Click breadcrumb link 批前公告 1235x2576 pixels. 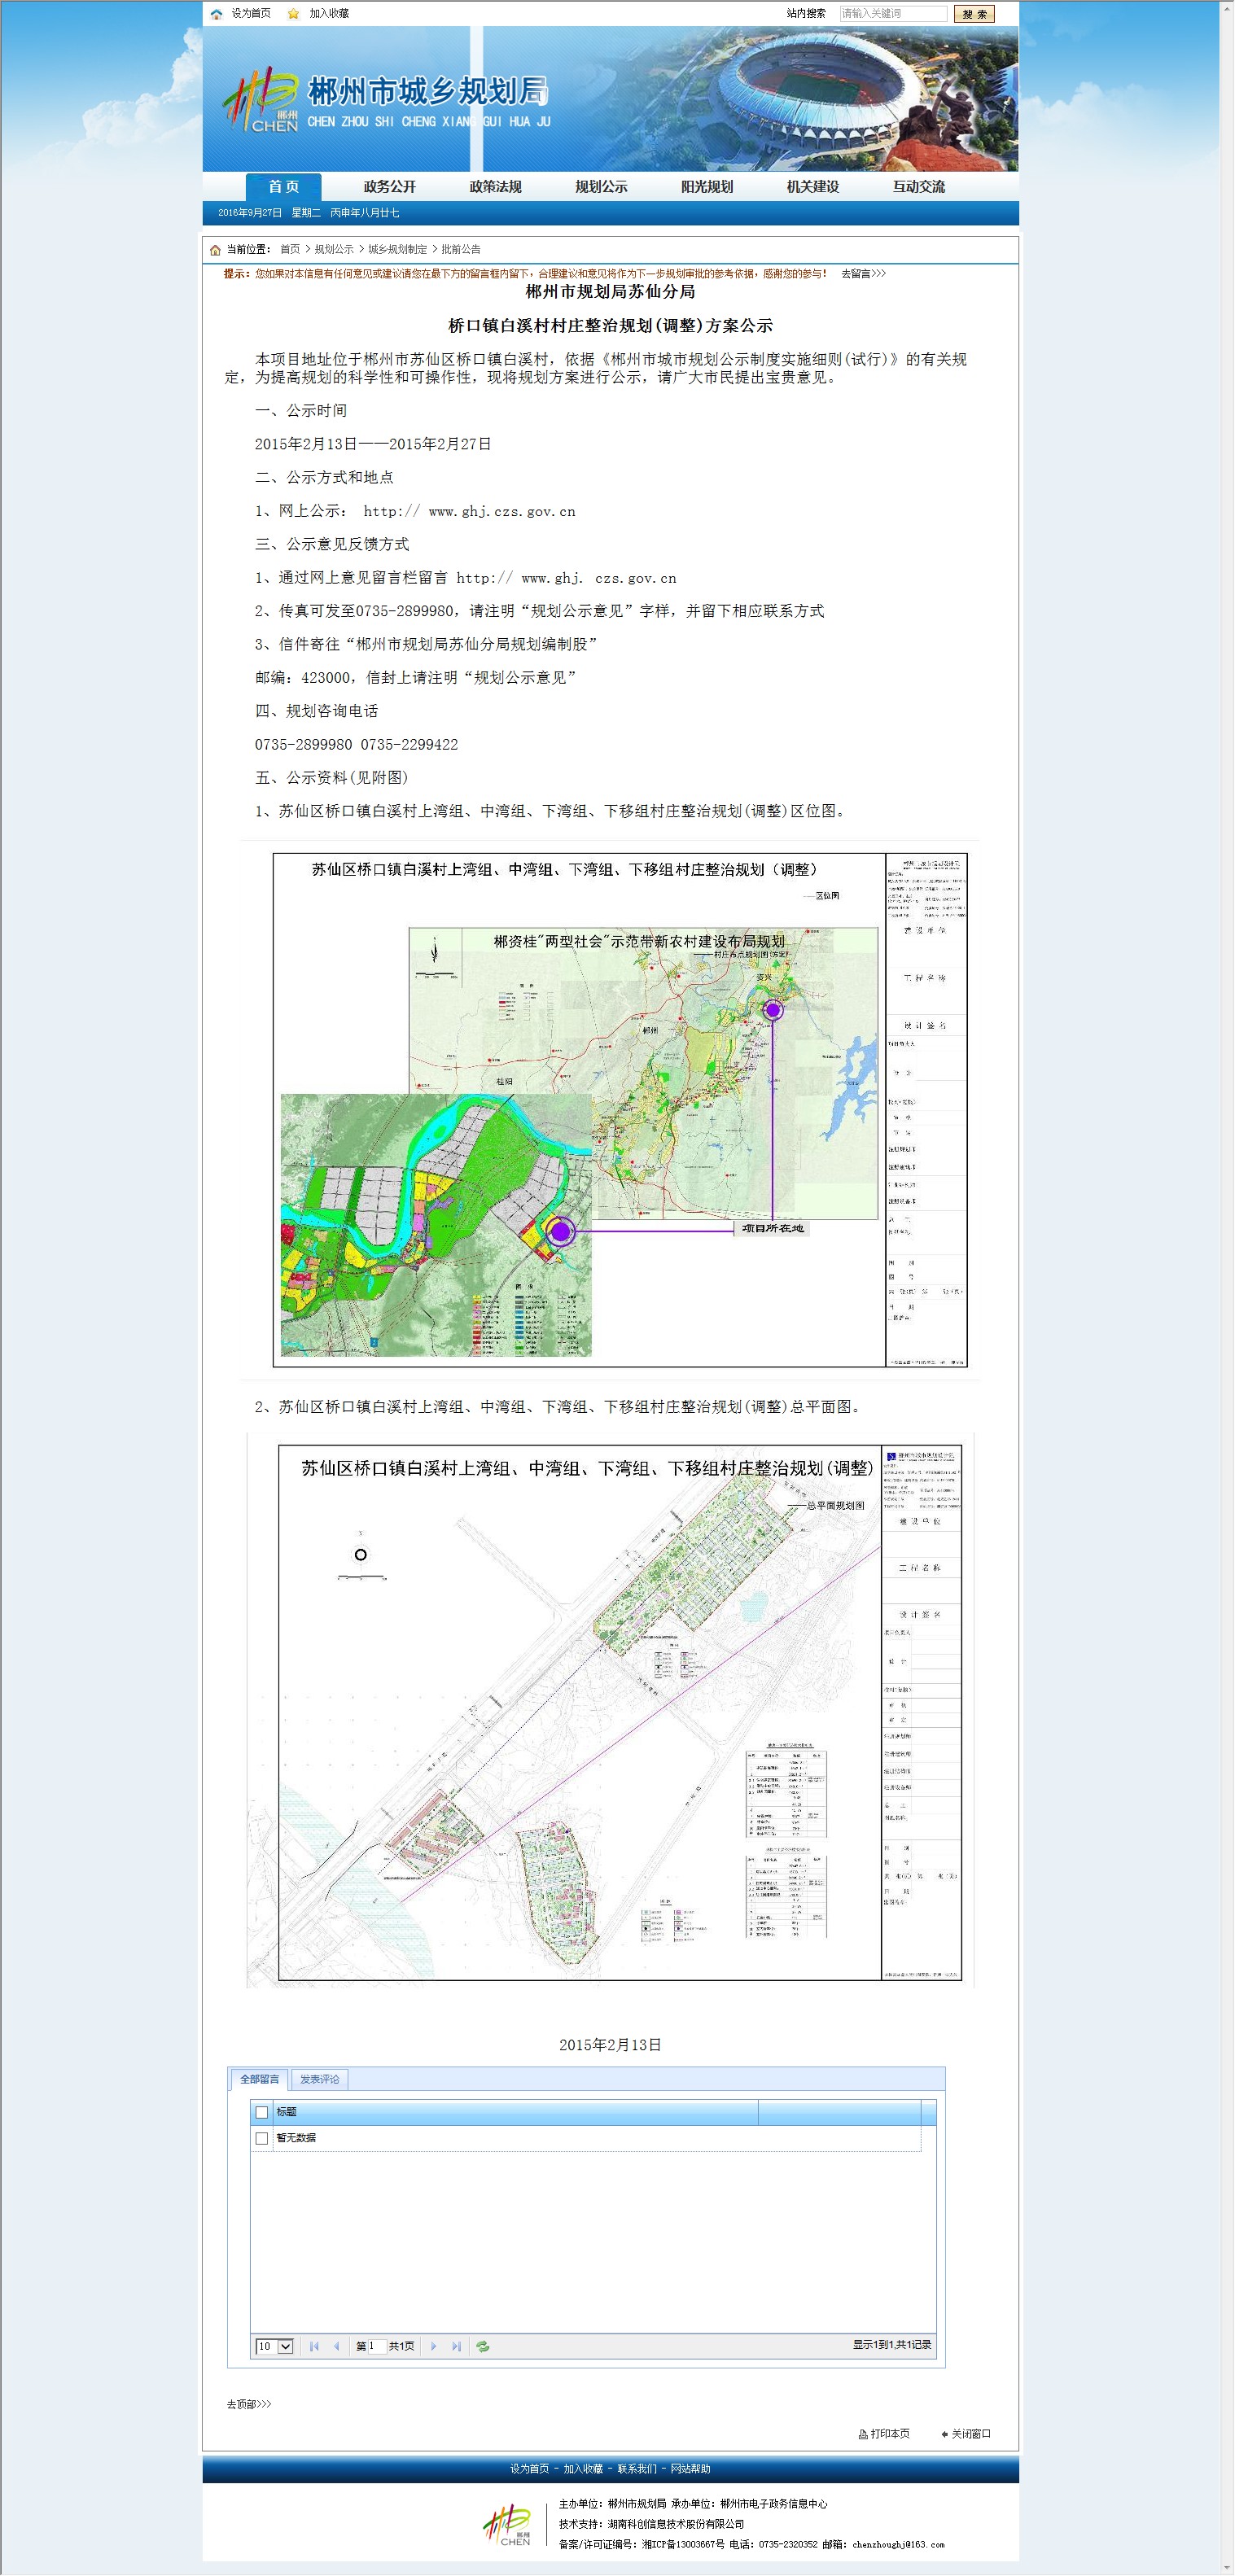point(461,250)
